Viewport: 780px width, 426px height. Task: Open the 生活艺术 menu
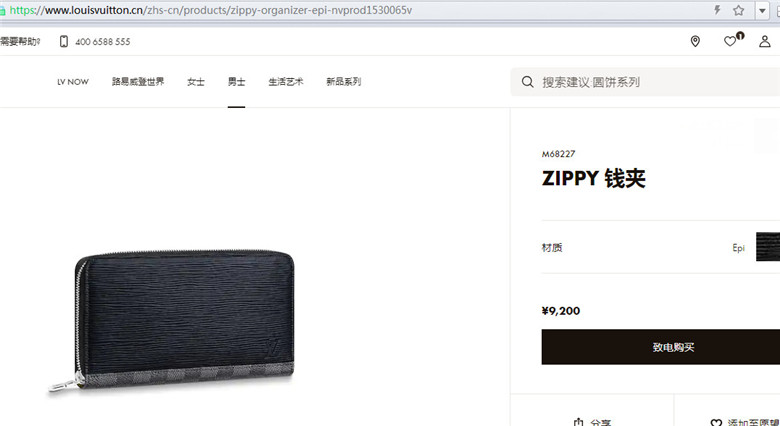click(x=286, y=82)
